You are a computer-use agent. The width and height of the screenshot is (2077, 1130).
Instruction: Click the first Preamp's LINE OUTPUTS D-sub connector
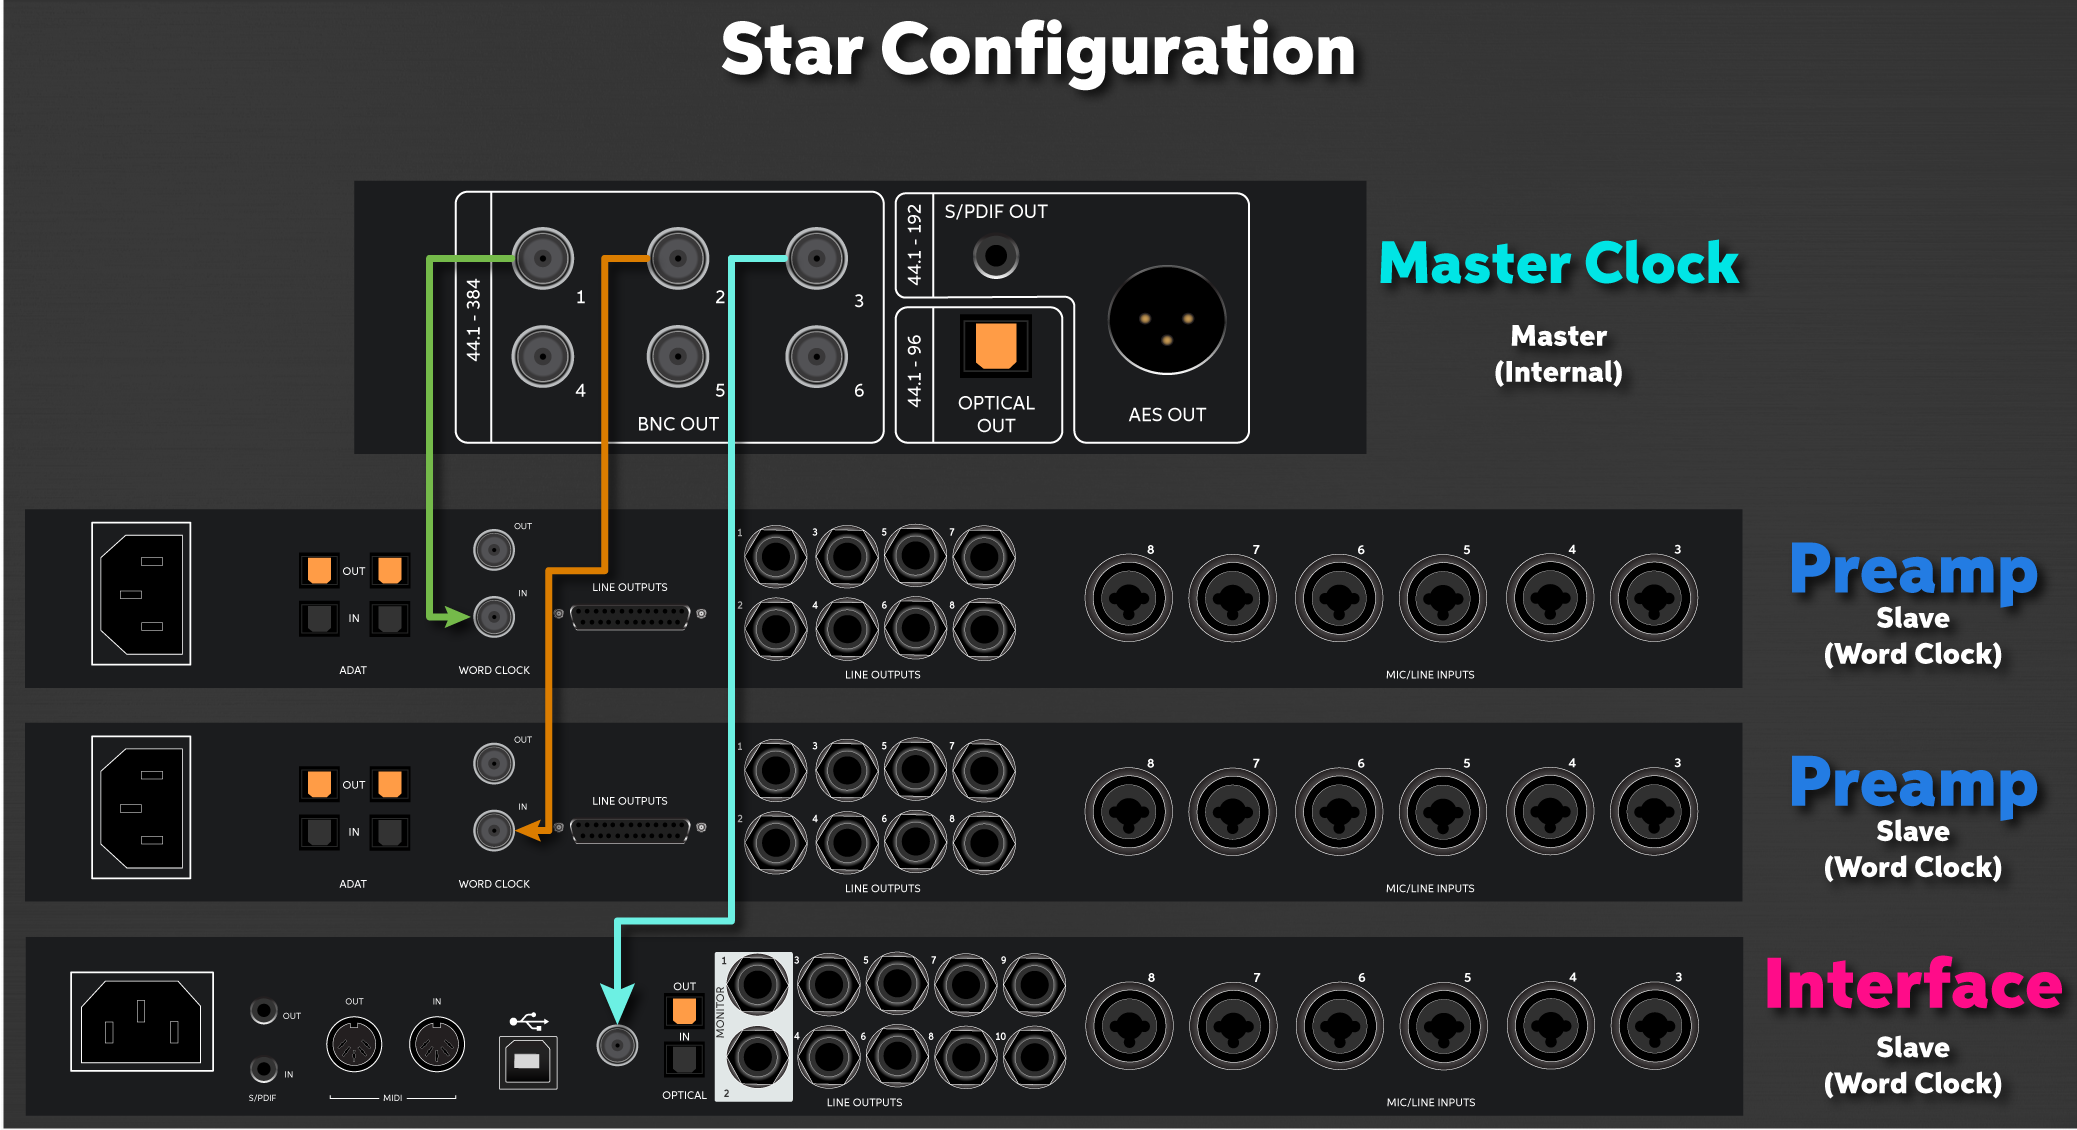tap(630, 615)
